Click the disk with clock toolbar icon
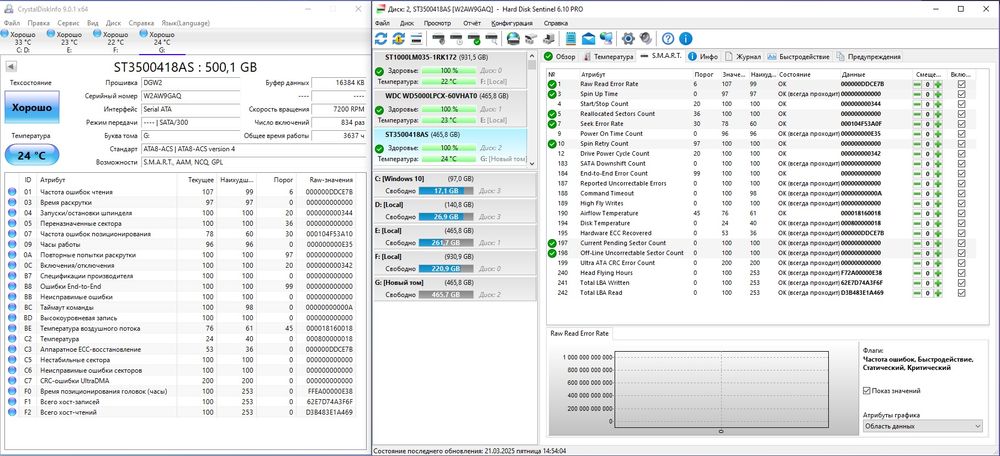1000x456 pixels. tap(455, 38)
